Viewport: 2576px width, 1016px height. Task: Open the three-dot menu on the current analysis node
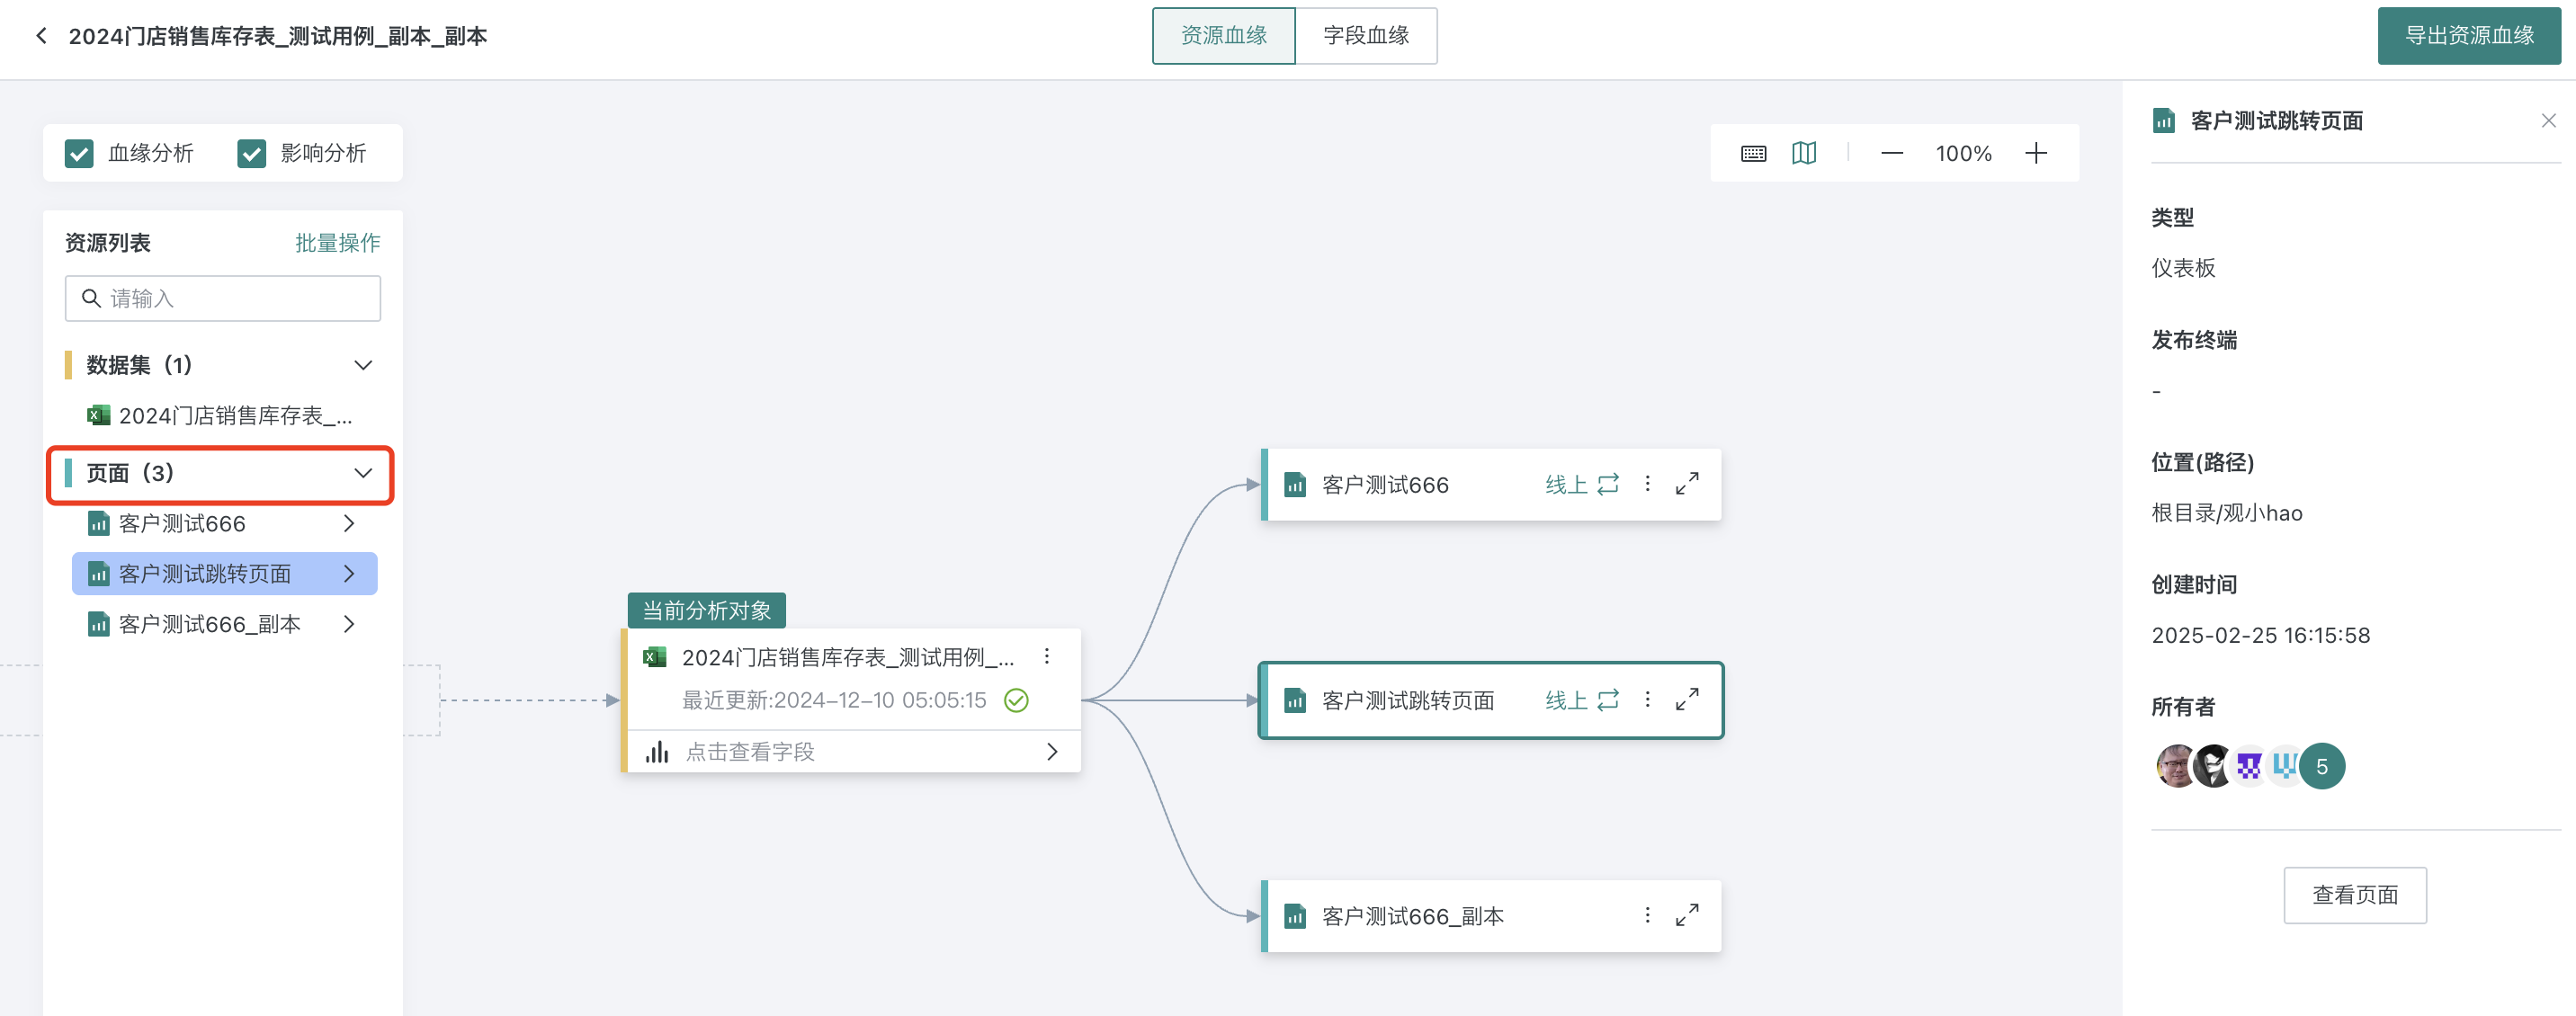tap(1047, 657)
